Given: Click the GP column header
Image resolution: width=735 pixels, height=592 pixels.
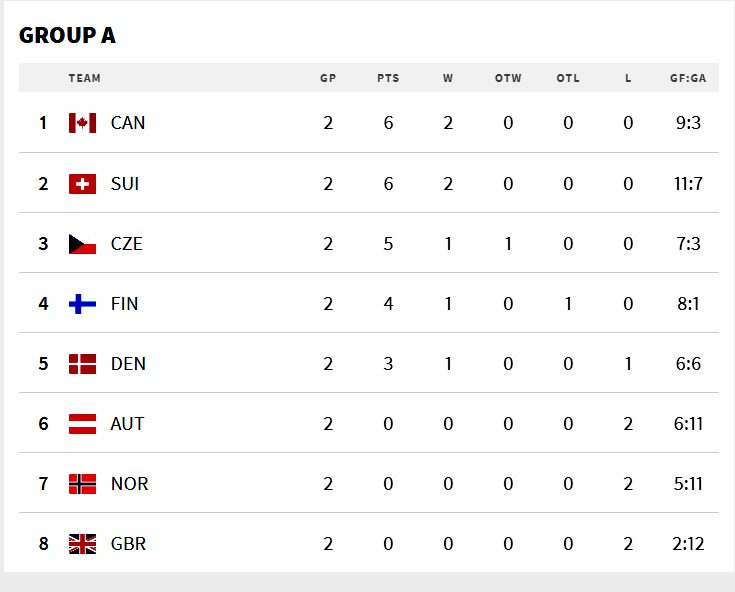Looking at the screenshot, I should coord(328,78).
